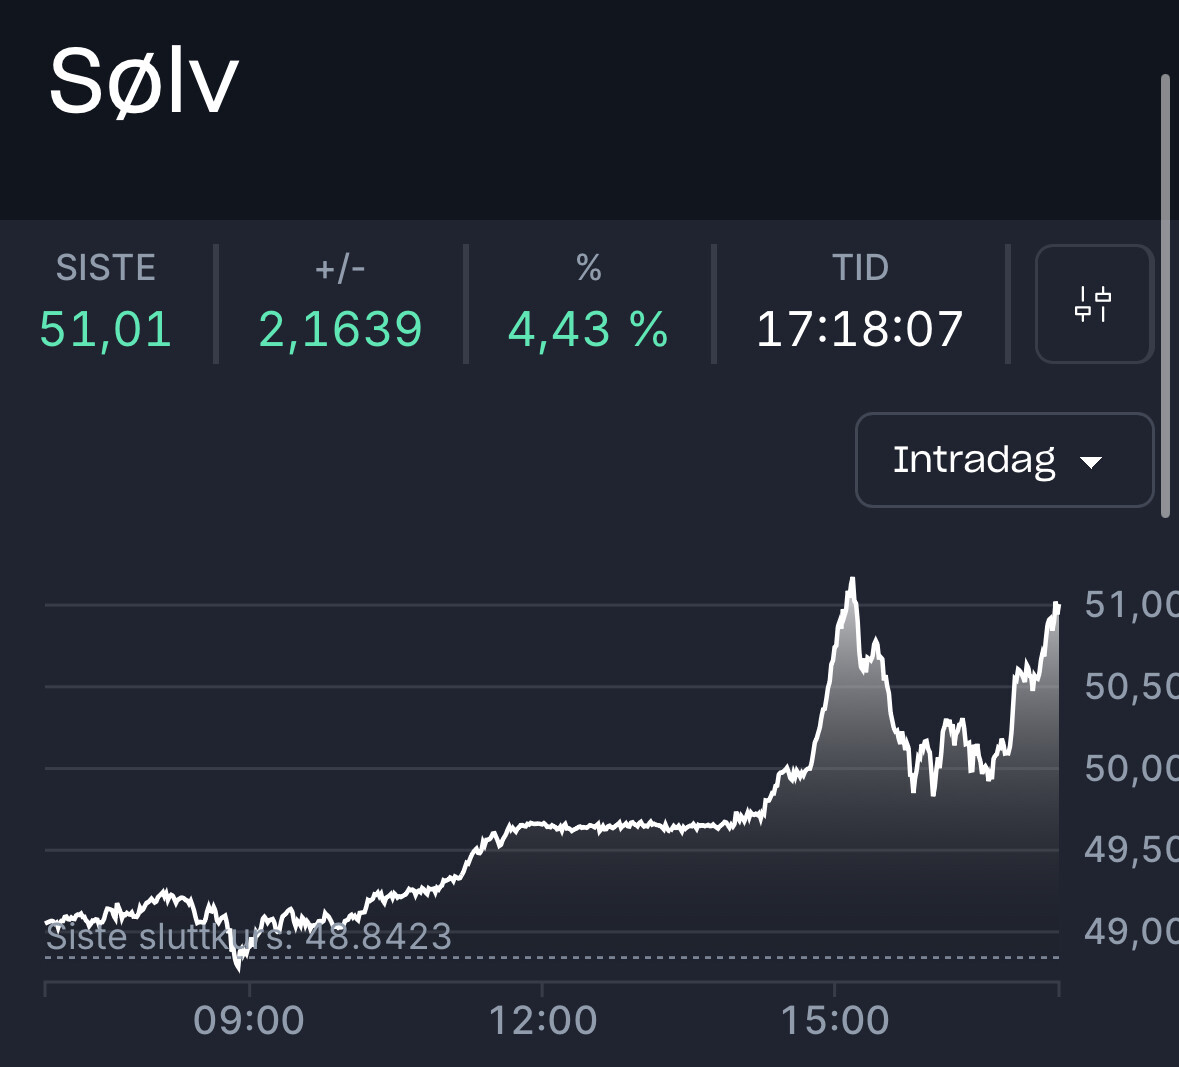1179x1067 pixels.
Task: Click the Sølv page title
Action: (x=143, y=82)
